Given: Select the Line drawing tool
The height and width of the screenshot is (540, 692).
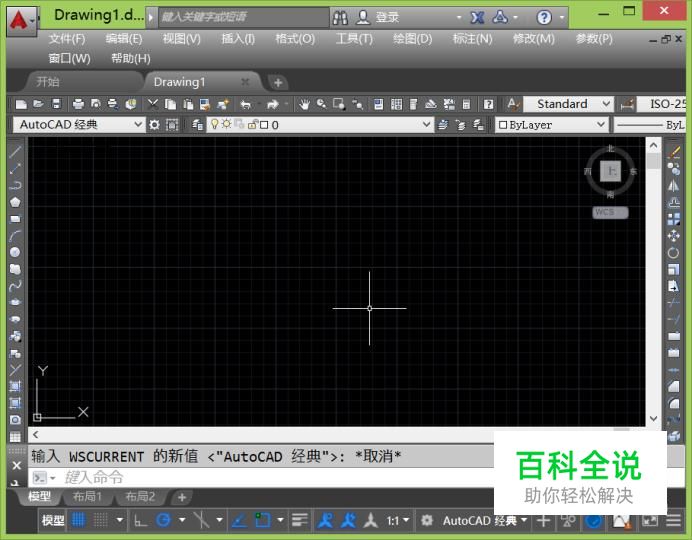Looking at the screenshot, I should click(x=15, y=152).
